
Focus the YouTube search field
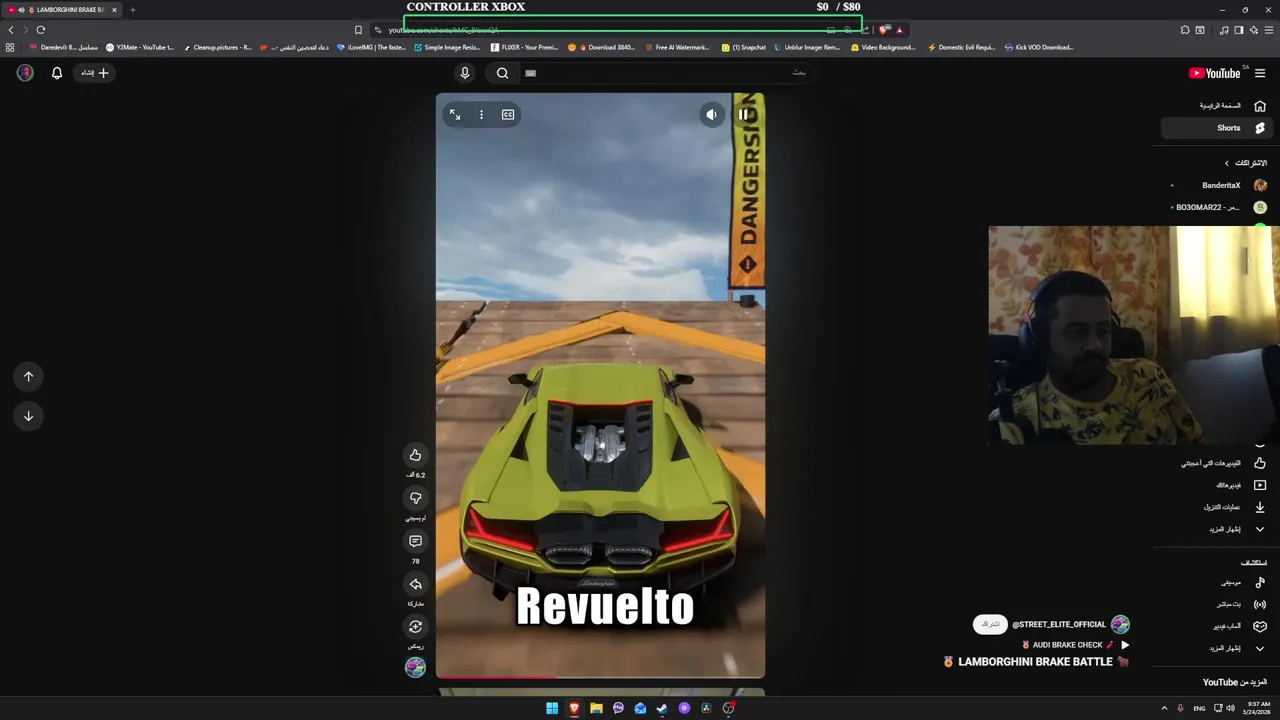pos(665,73)
